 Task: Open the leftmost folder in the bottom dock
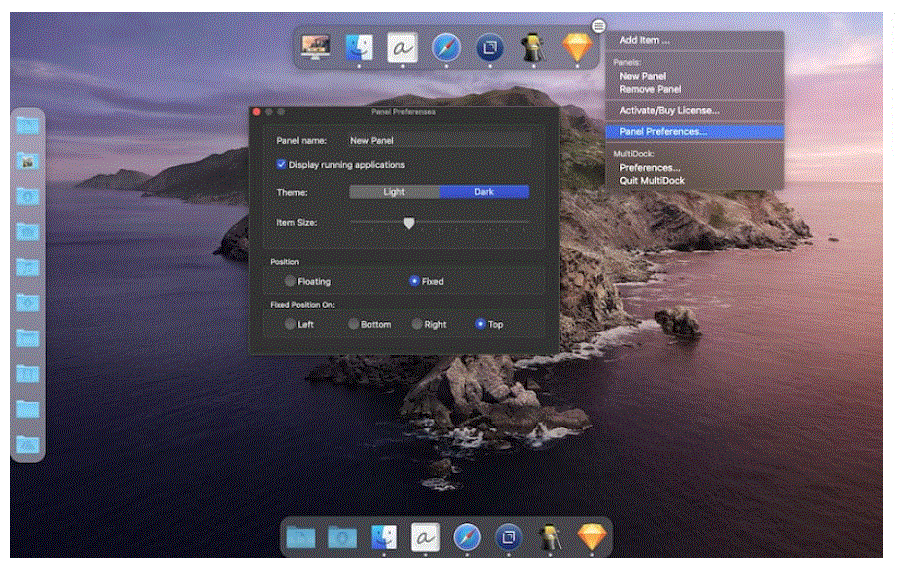pyautogui.click(x=301, y=538)
